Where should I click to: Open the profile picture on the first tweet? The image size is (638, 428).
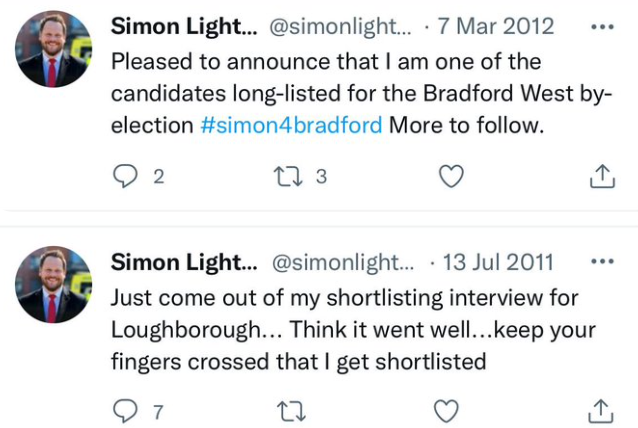click(x=54, y=49)
